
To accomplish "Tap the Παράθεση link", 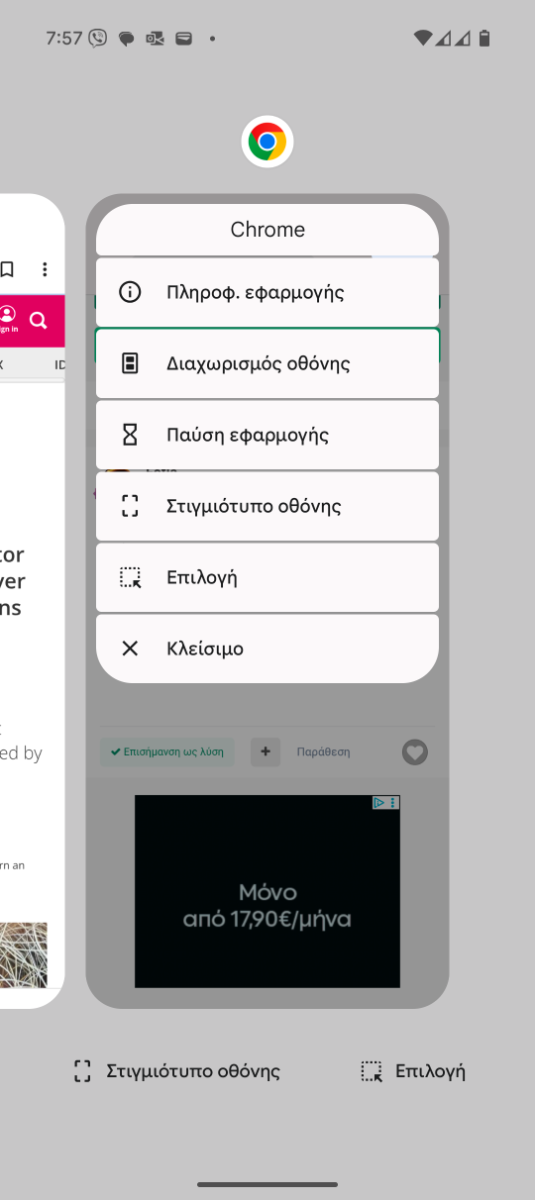I will click(x=323, y=752).
